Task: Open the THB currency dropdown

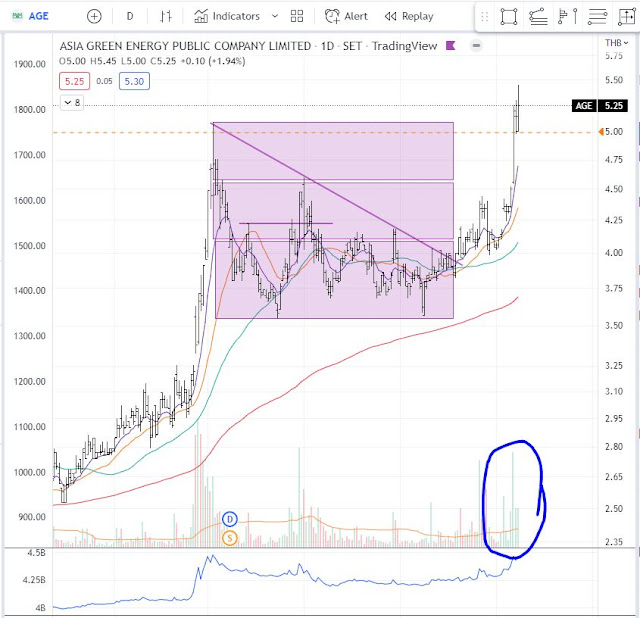Action: (x=616, y=43)
